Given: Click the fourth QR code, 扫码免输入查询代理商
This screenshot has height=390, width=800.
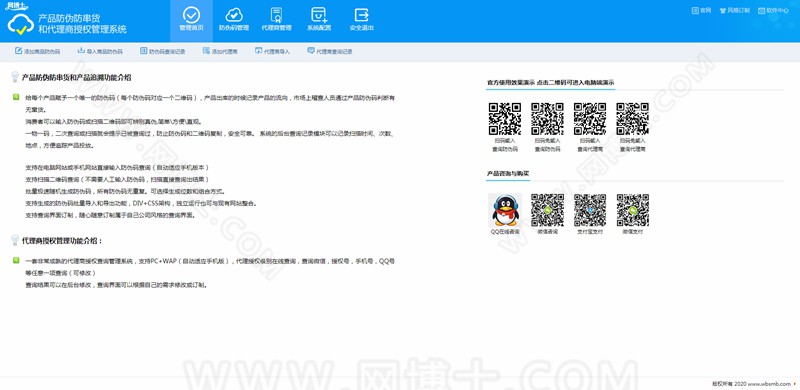Looking at the screenshot, I should click(x=633, y=119).
